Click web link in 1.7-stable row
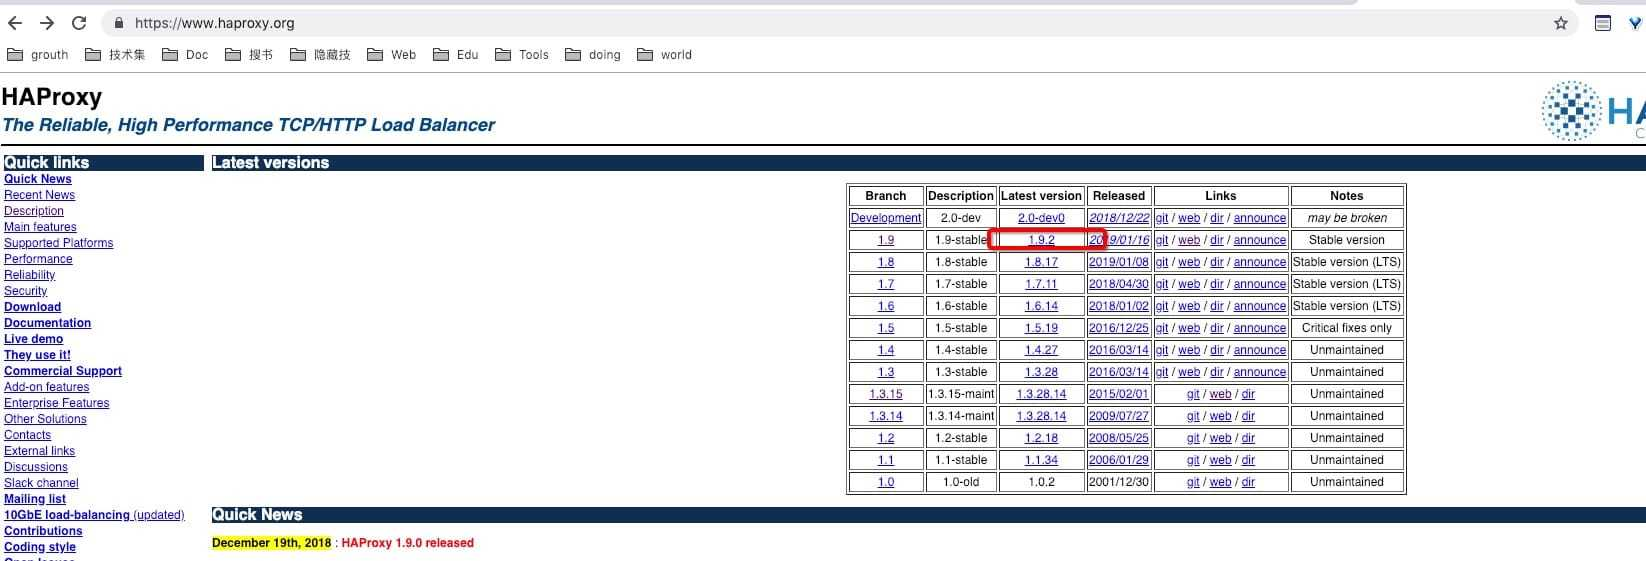 coord(1189,284)
